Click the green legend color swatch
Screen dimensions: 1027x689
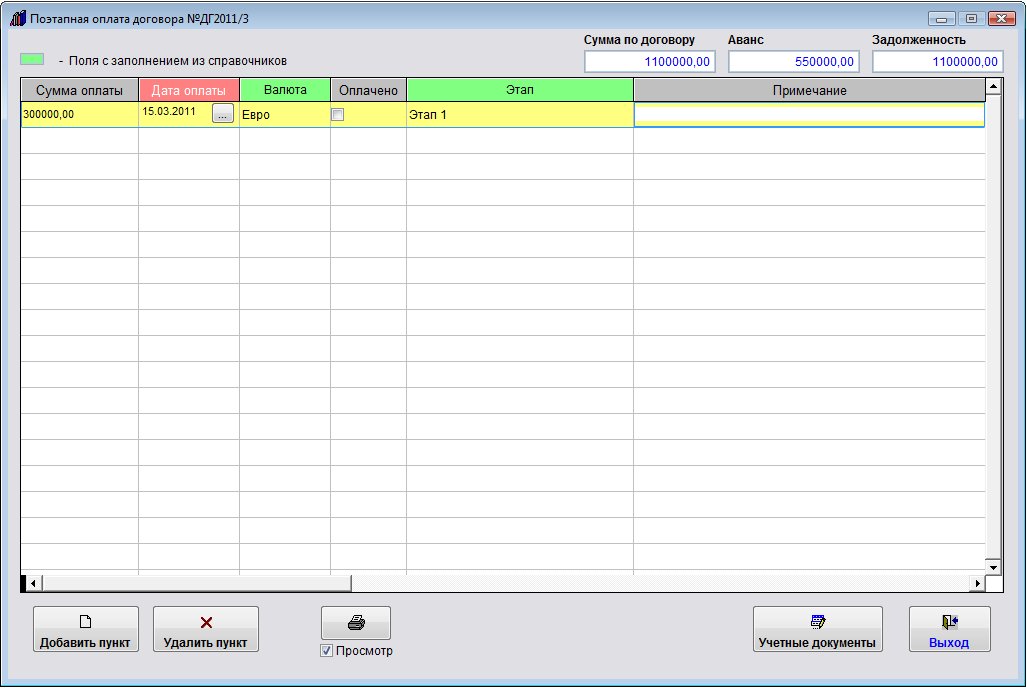(x=32, y=60)
